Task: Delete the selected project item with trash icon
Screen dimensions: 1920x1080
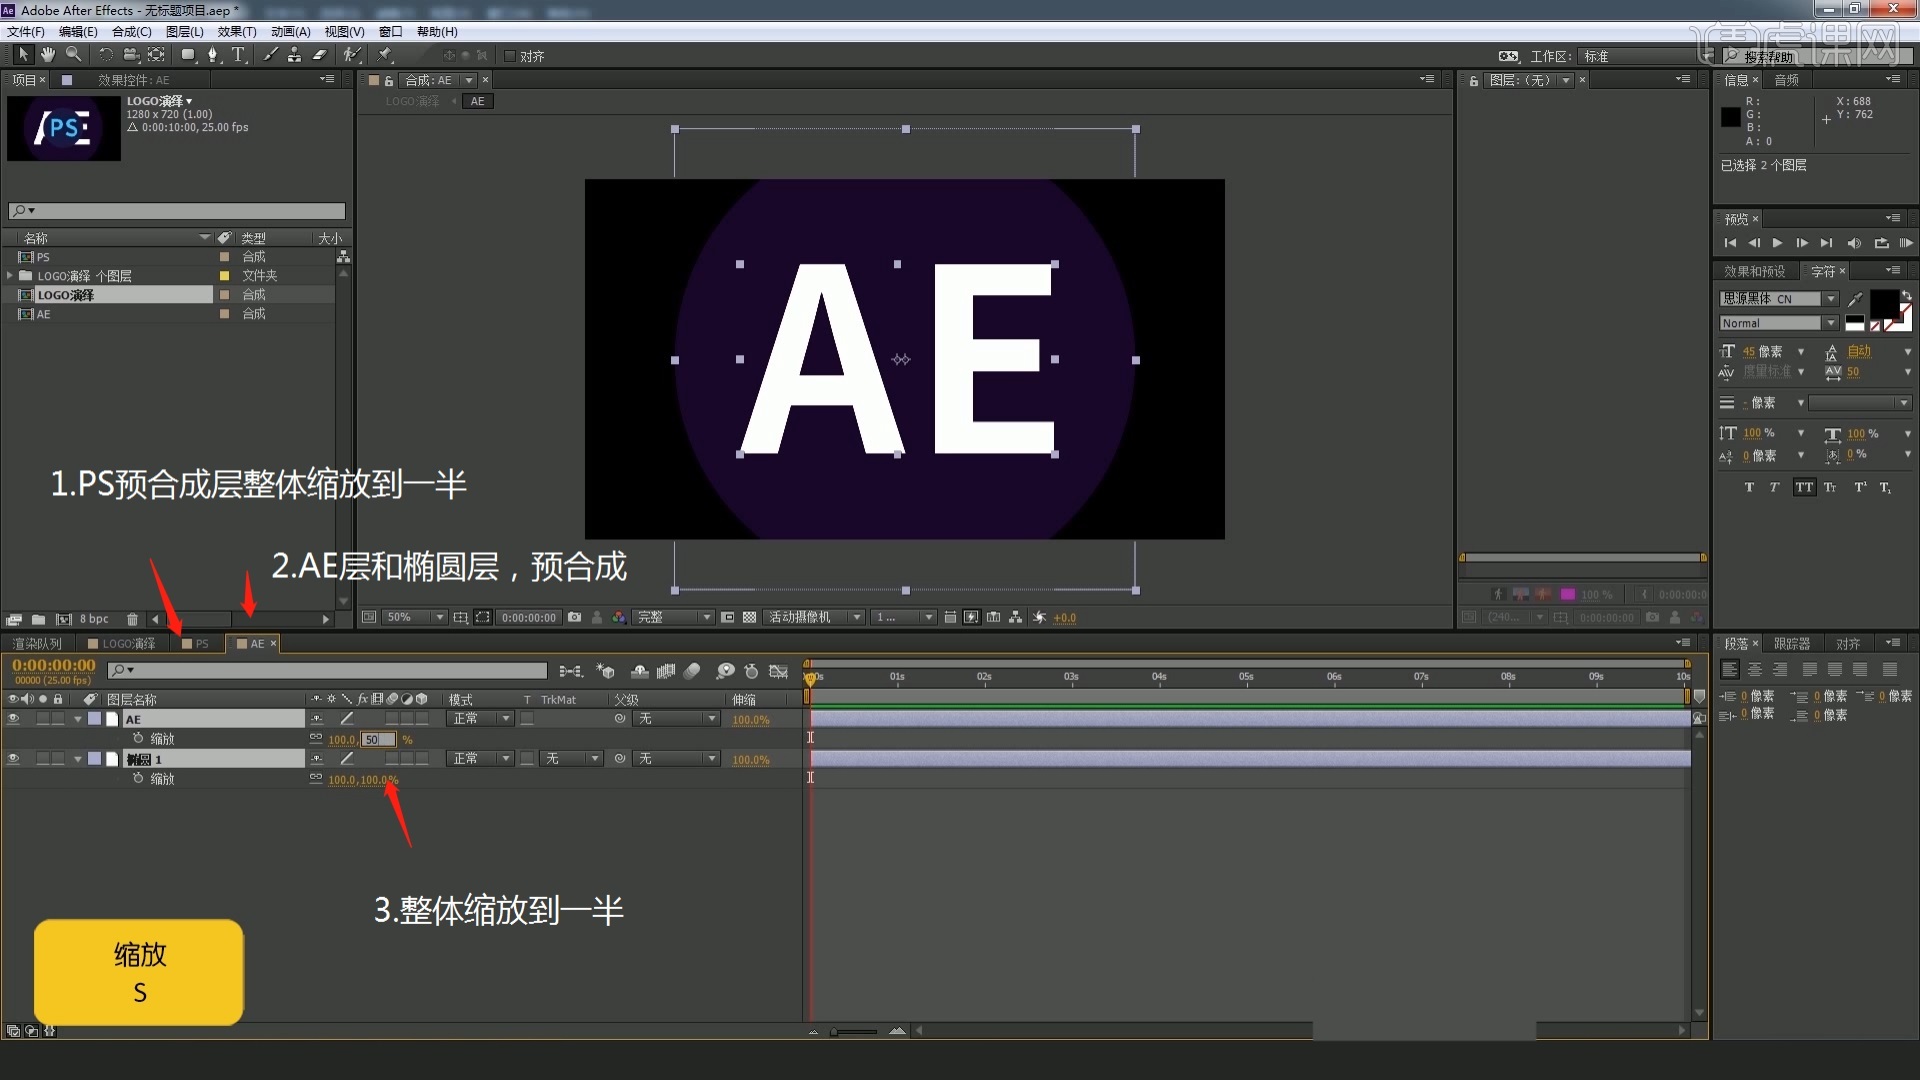Action: pos(132,619)
